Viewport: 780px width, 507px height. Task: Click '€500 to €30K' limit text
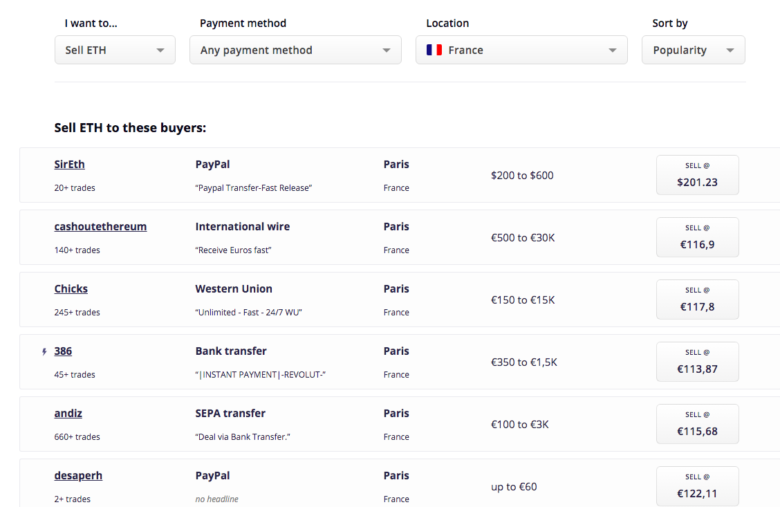pyautogui.click(x=522, y=237)
